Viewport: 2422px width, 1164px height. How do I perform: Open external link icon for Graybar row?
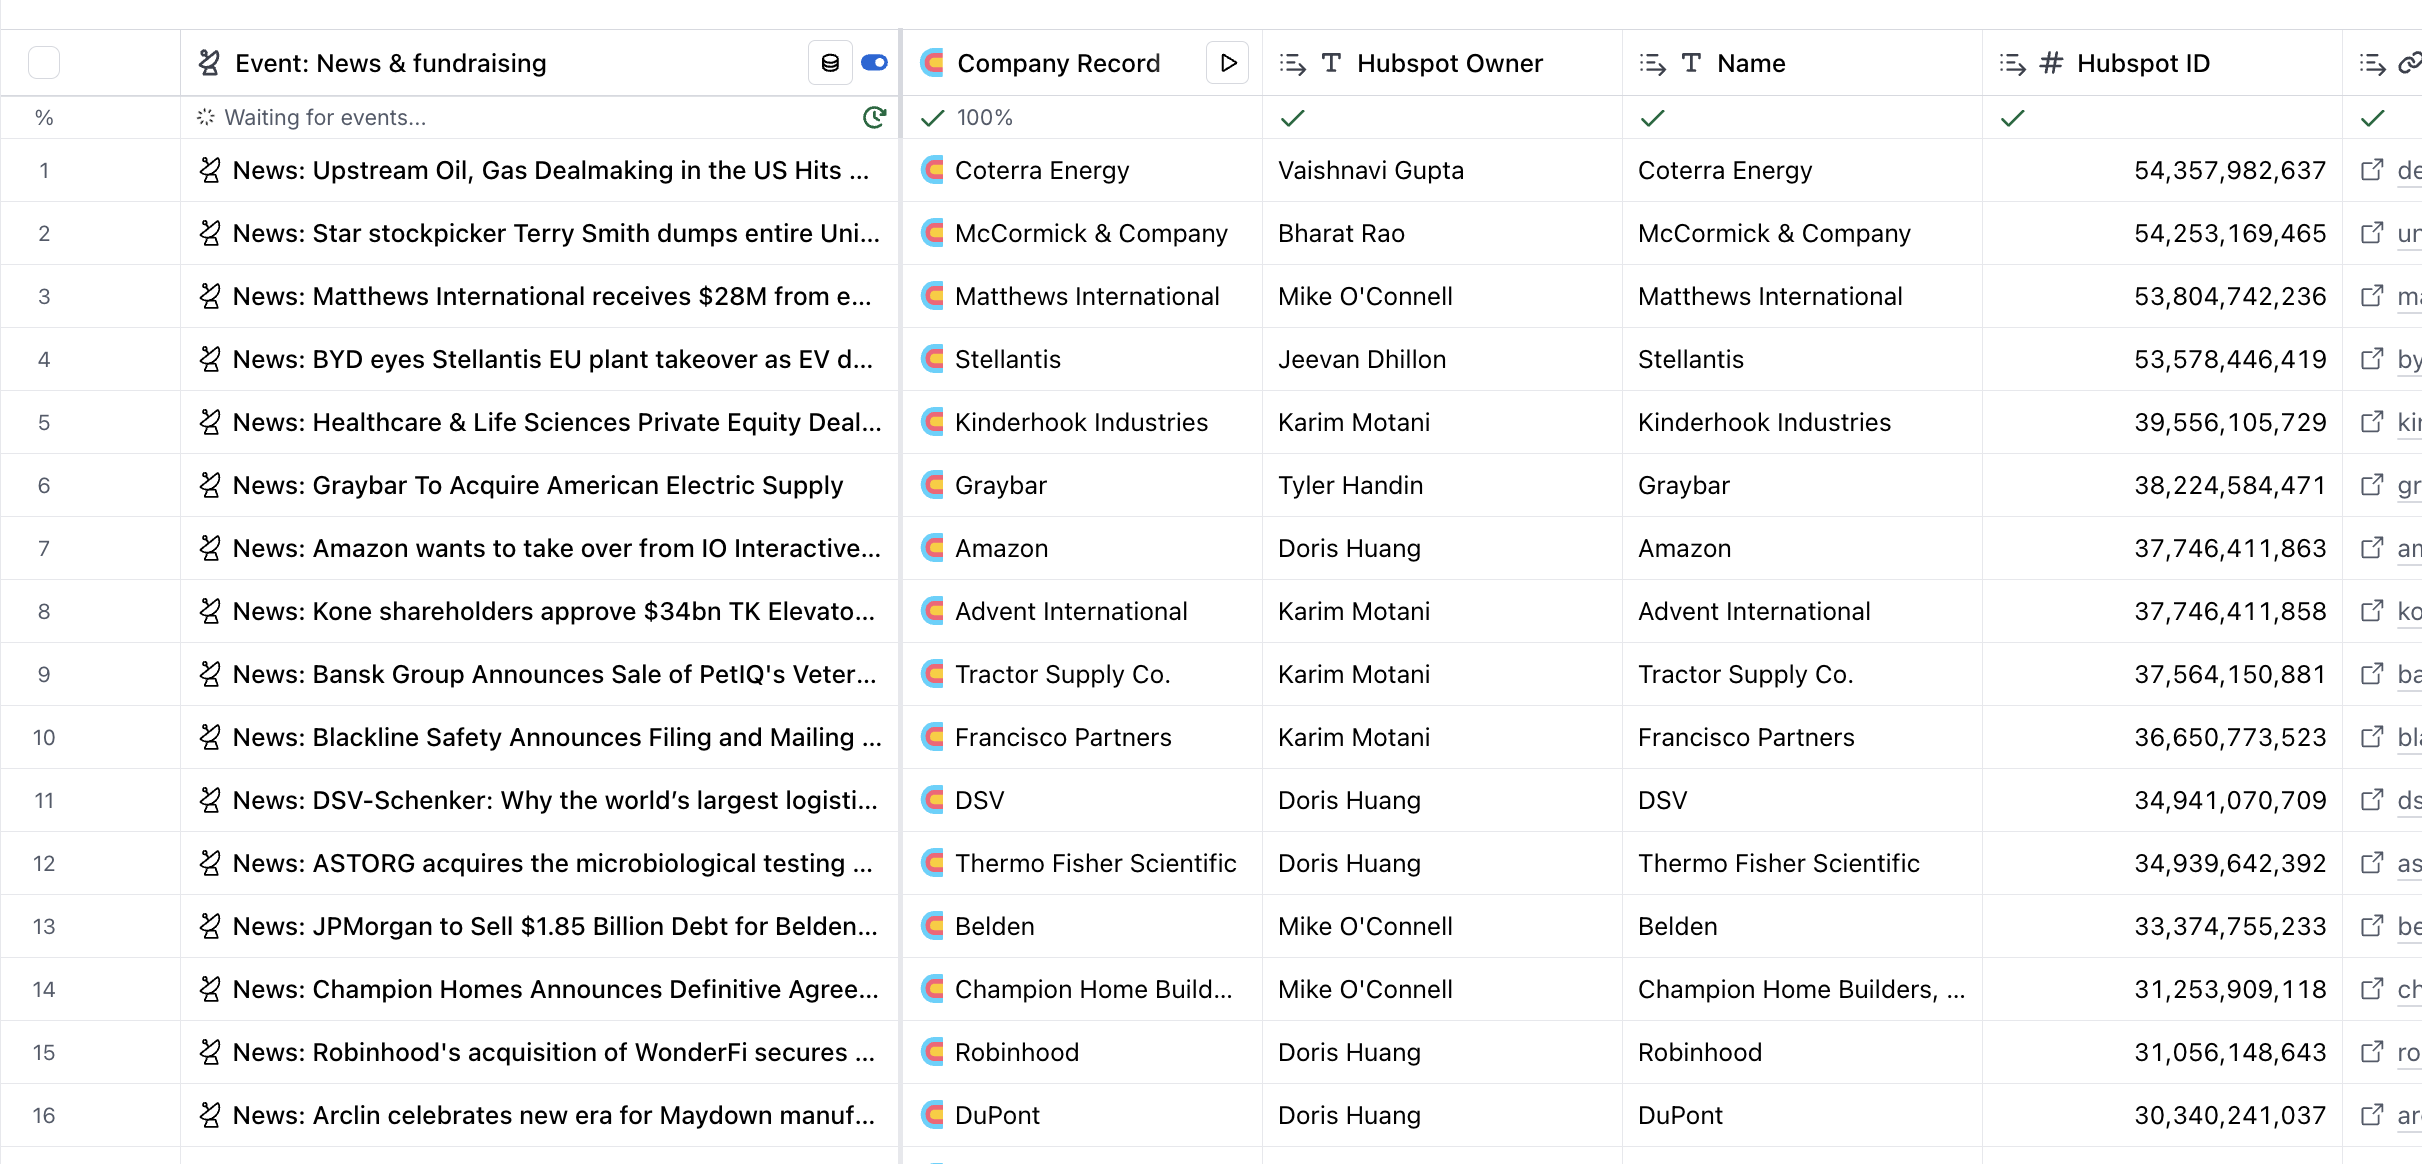tap(2372, 485)
